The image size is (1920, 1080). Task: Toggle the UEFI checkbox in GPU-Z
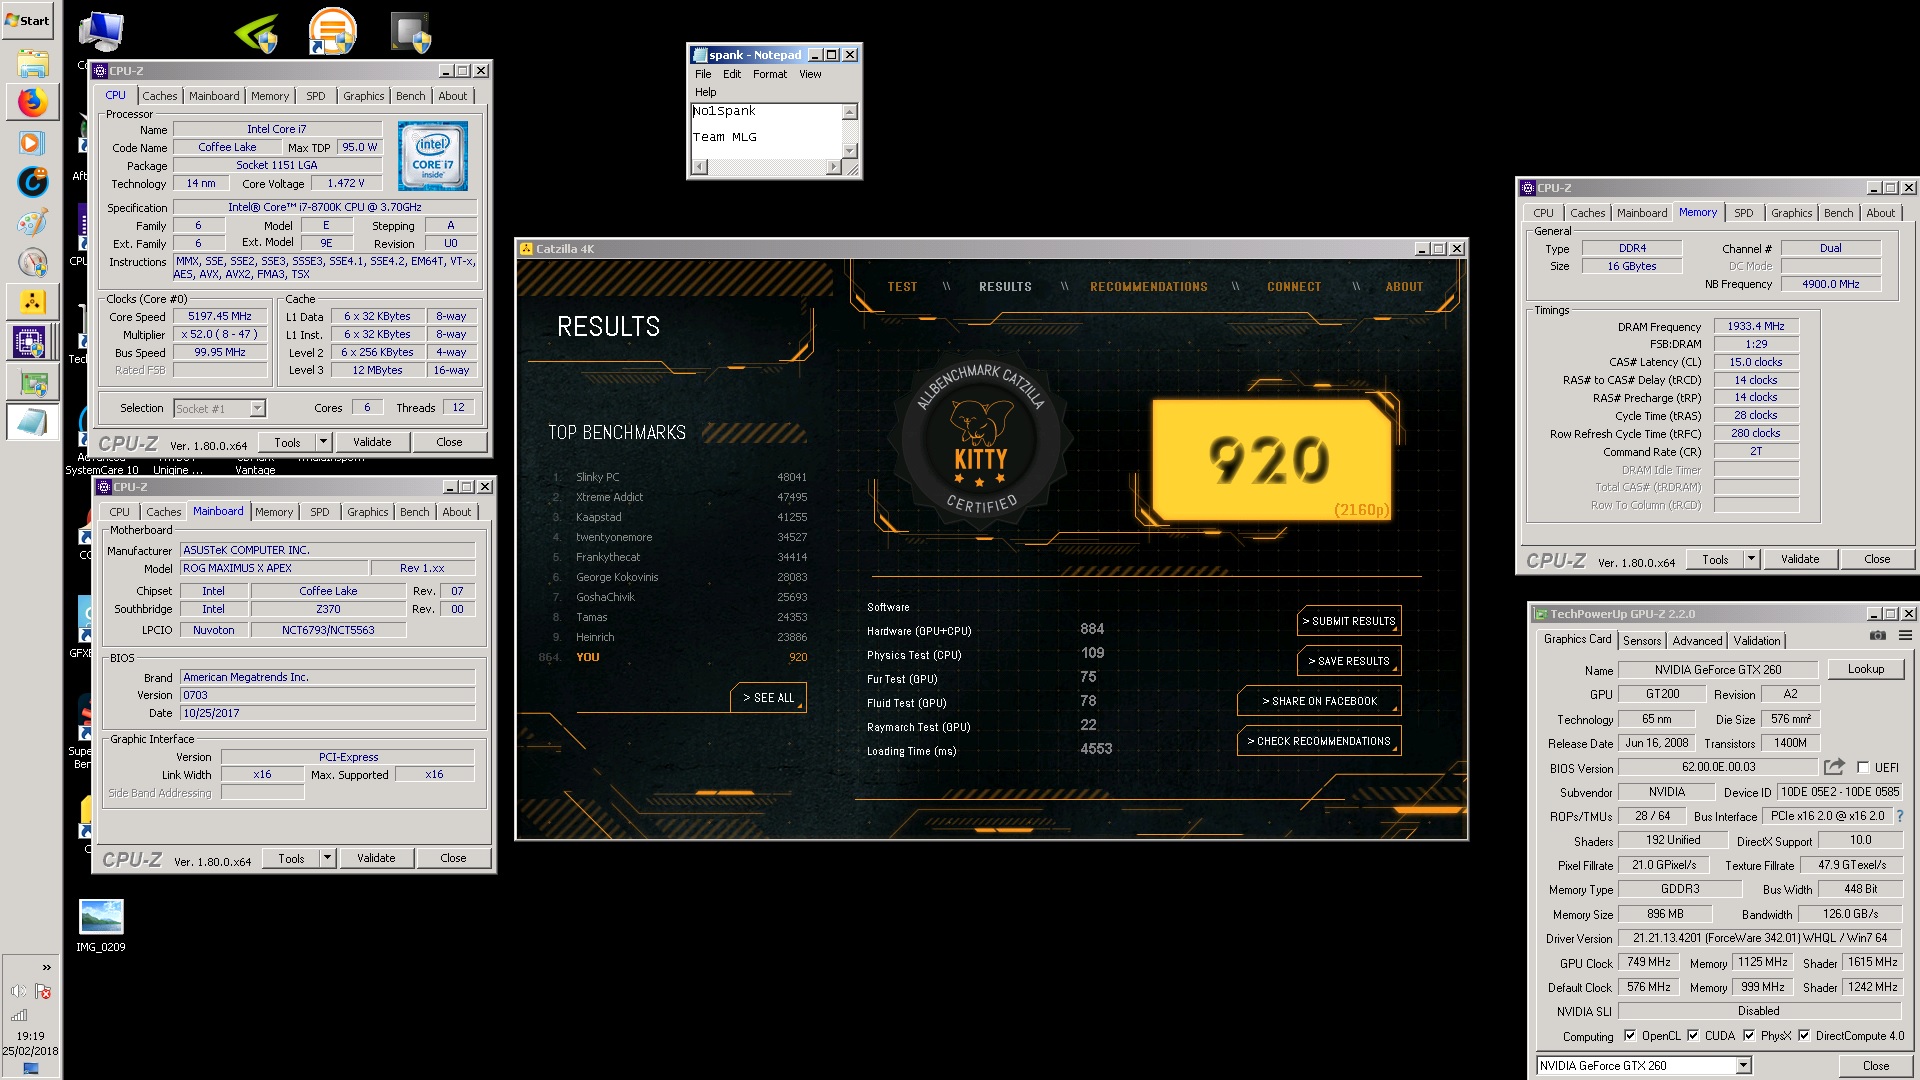(x=1863, y=768)
